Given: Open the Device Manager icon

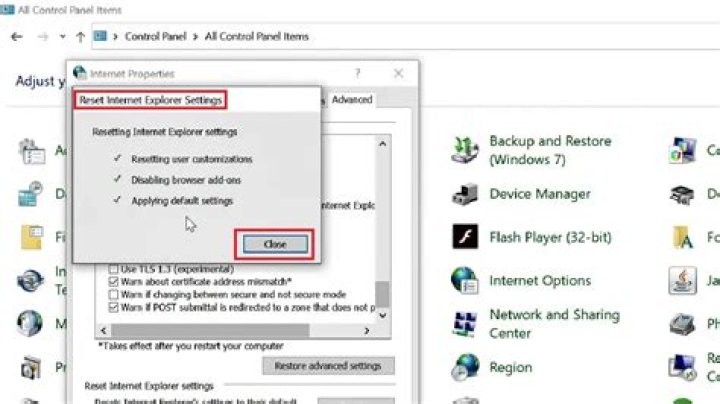Looking at the screenshot, I should 465,194.
